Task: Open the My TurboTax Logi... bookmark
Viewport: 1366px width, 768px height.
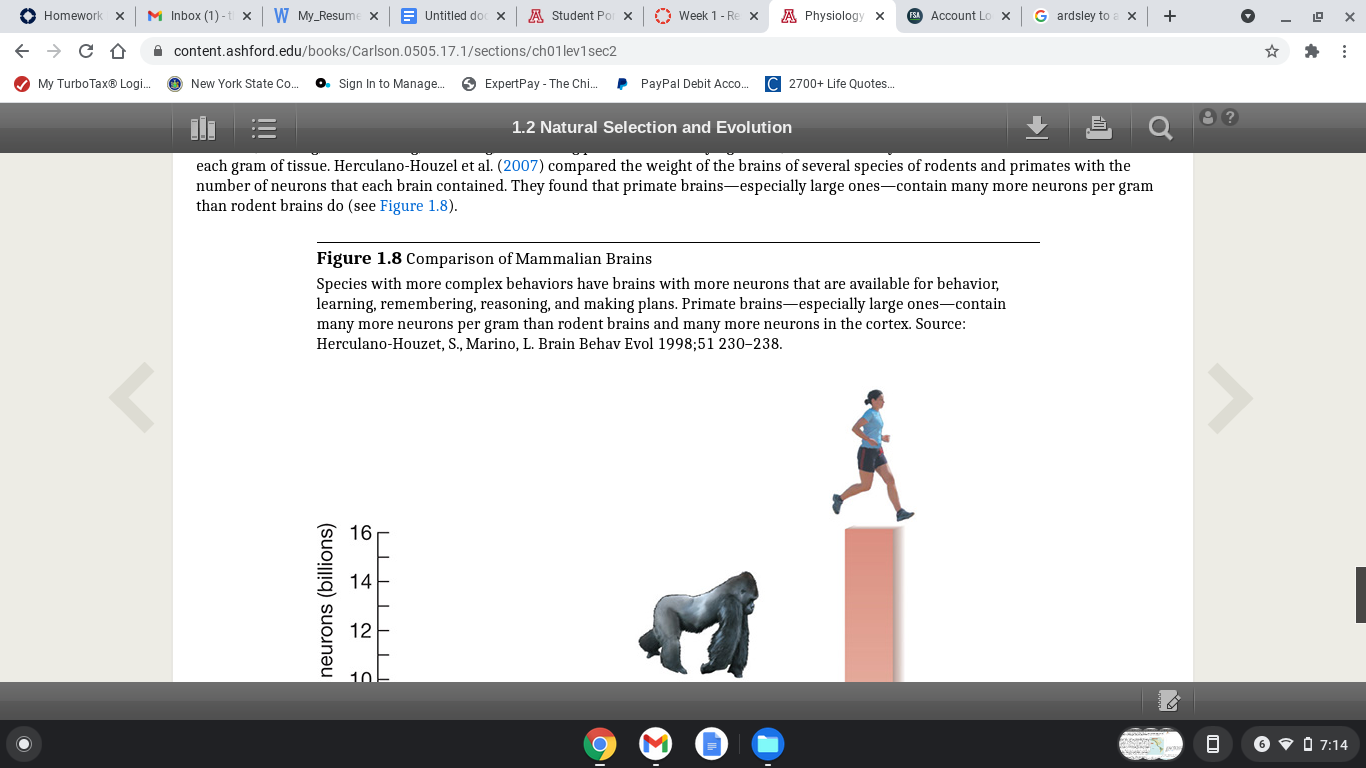Action: [83, 84]
